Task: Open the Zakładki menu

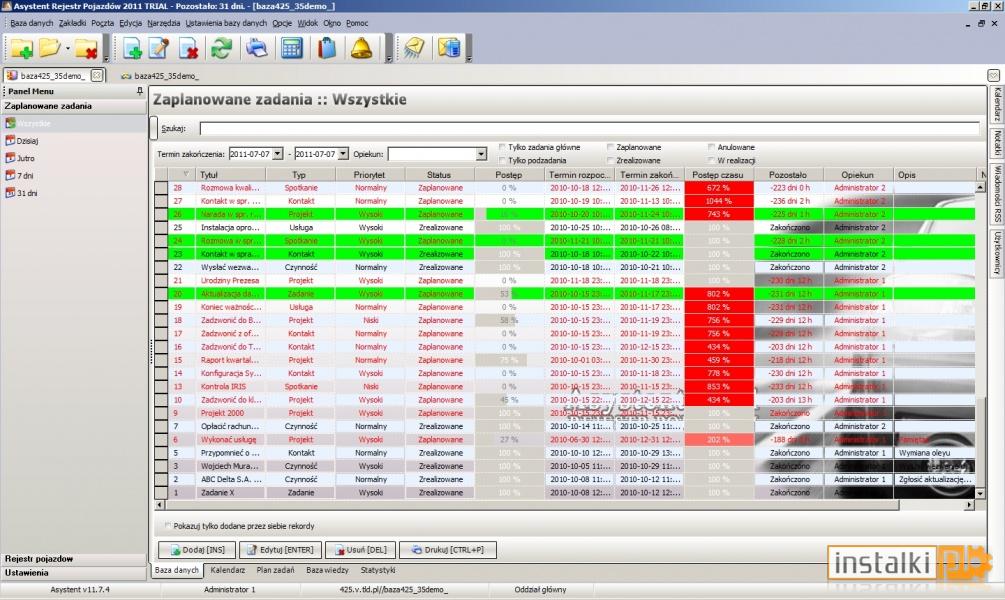Action: point(72,23)
